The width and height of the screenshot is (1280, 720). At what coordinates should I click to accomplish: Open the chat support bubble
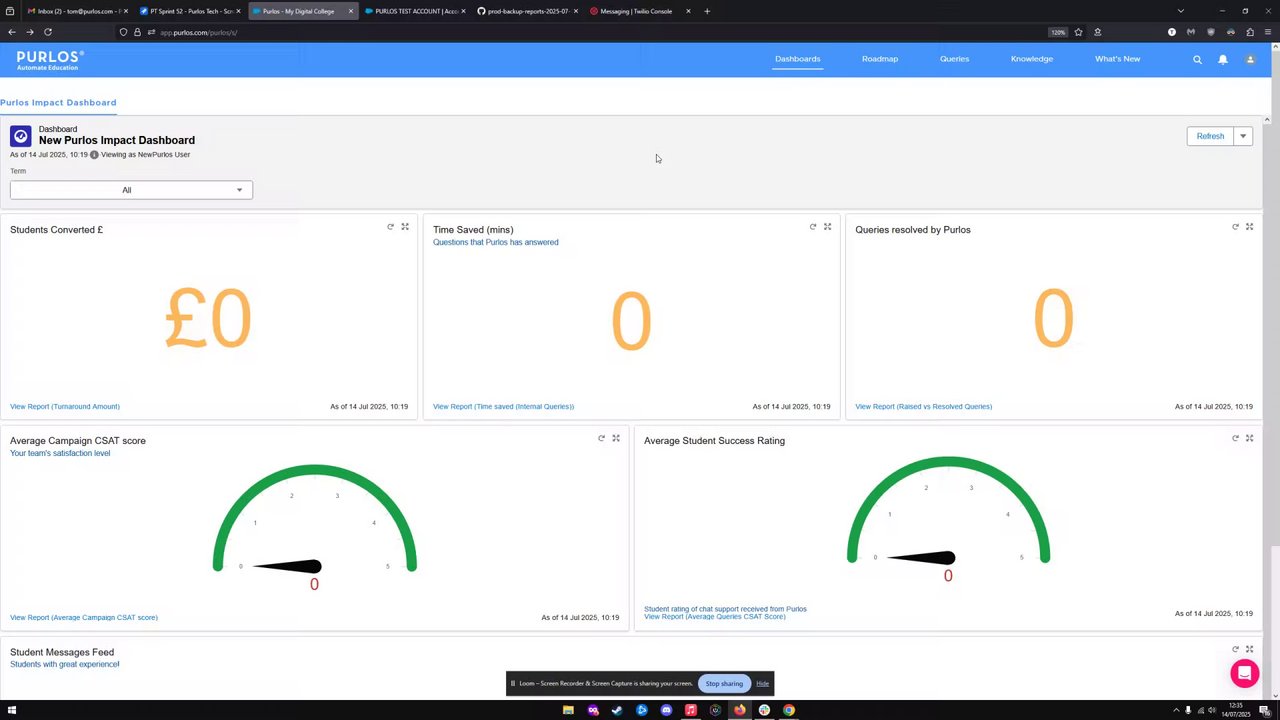pyautogui.click(x=1244, y=673)
